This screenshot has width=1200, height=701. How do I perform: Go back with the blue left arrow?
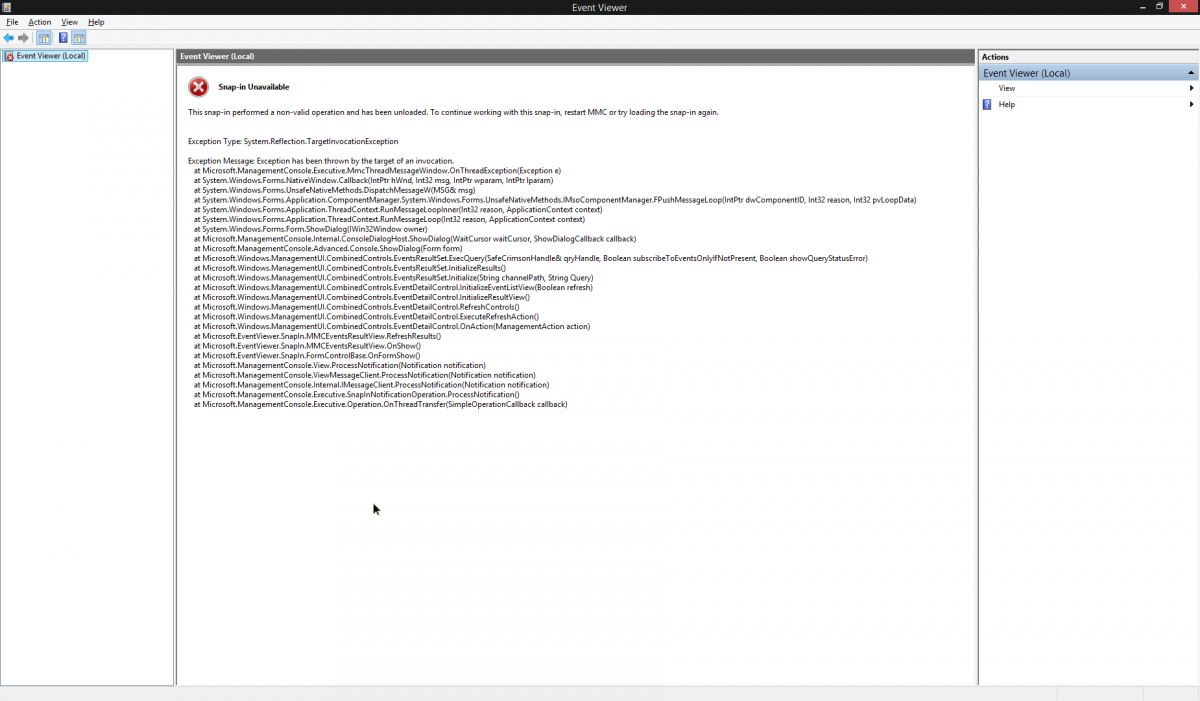[9, 38]
